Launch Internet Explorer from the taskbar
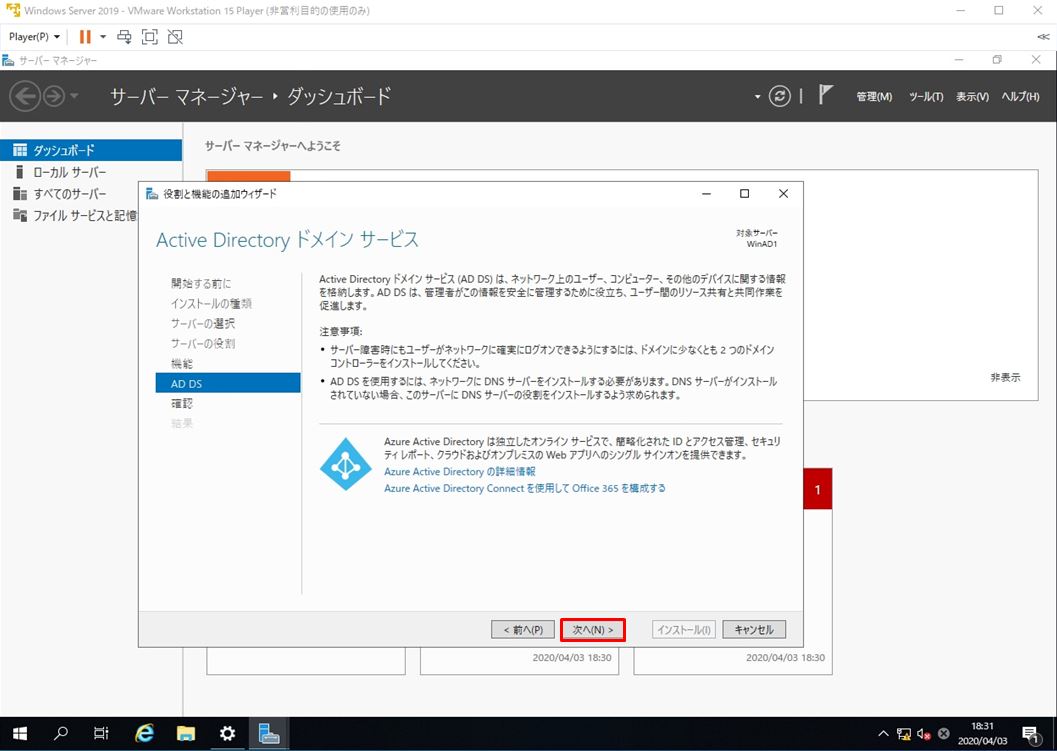Screen dimensions: 1057x751 click(x=144, y=733)
